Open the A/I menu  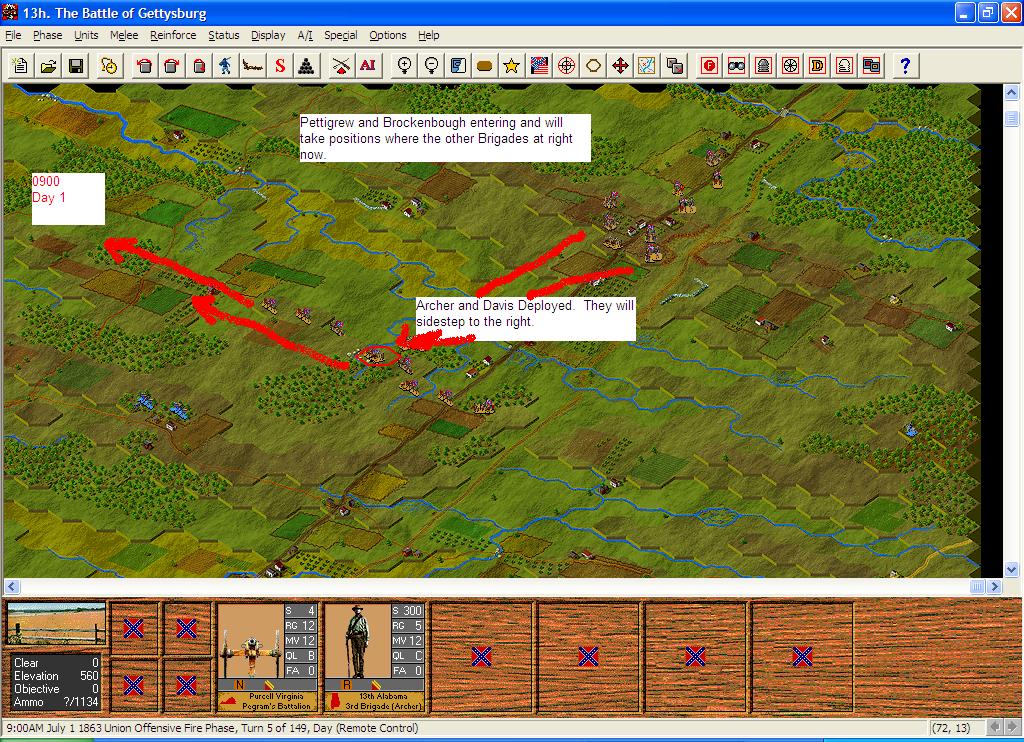tap(305, 35)
